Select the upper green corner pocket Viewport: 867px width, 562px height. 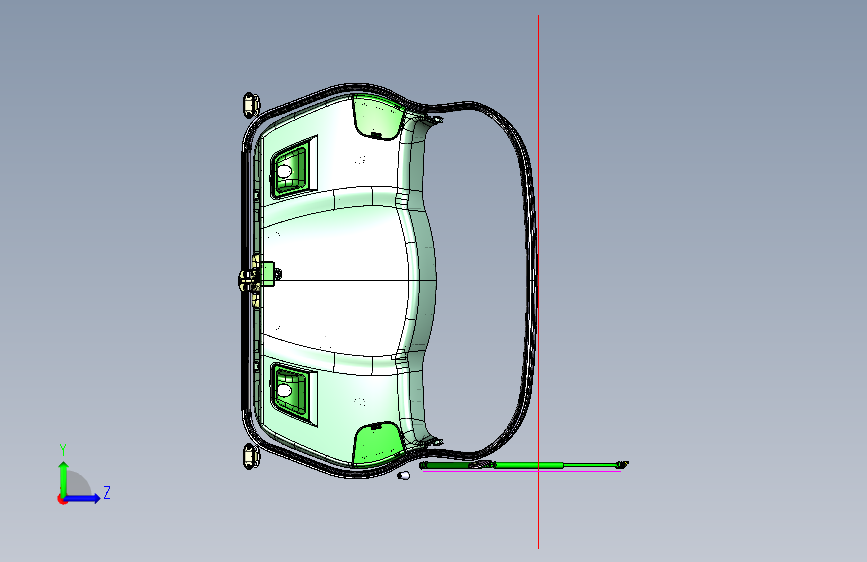pos(378,117)
